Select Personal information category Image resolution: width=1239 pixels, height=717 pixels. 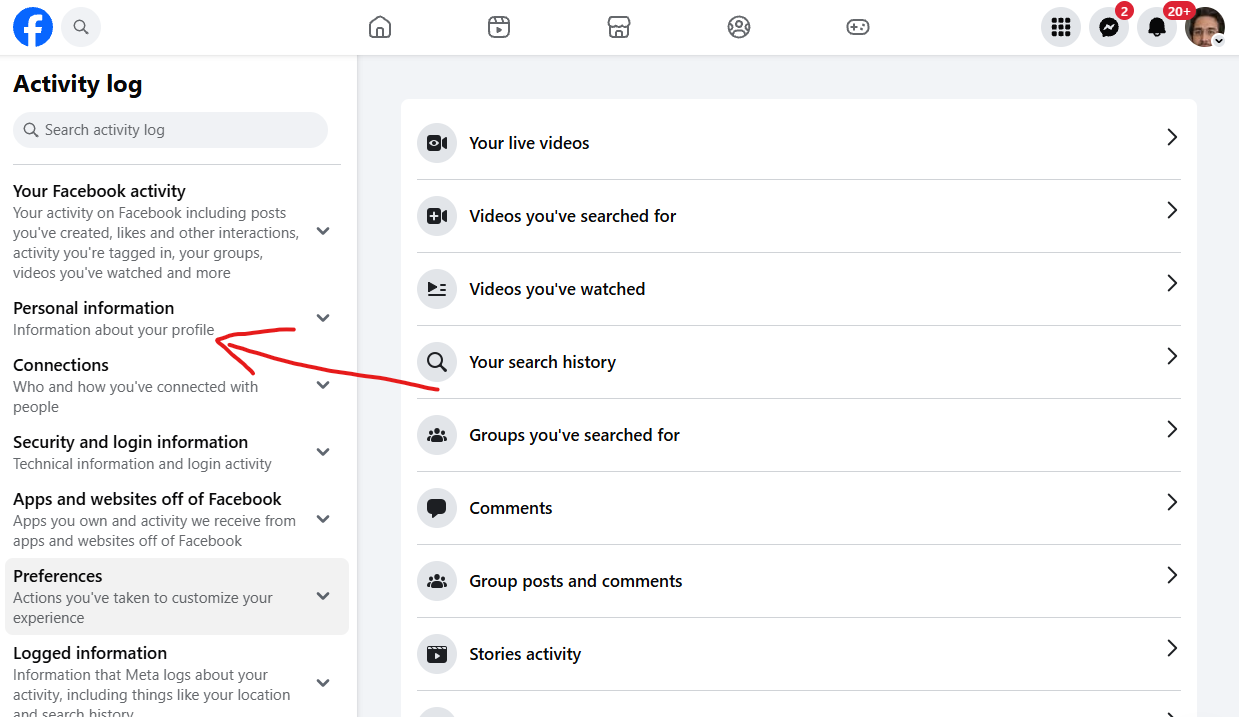click(x=177, y=318)
